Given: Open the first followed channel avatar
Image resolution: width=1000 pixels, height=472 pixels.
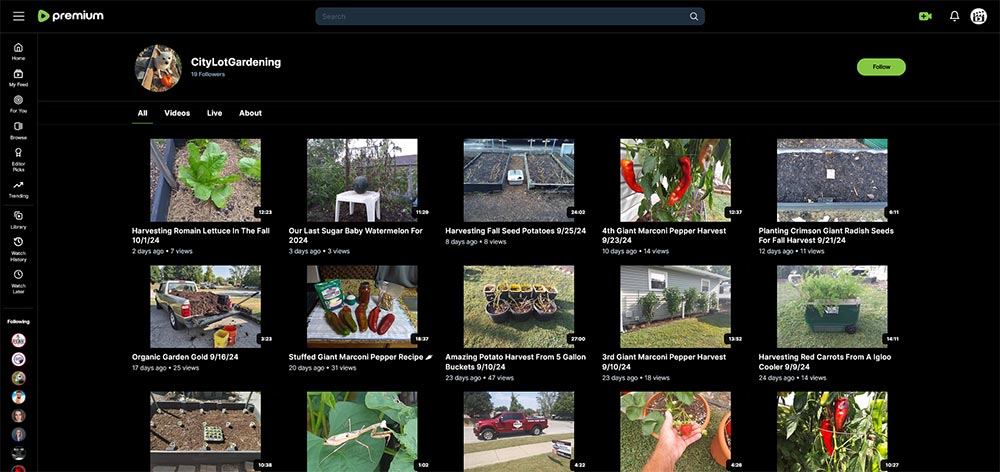Looking at the screenshot, I should (x=18, y=340).
